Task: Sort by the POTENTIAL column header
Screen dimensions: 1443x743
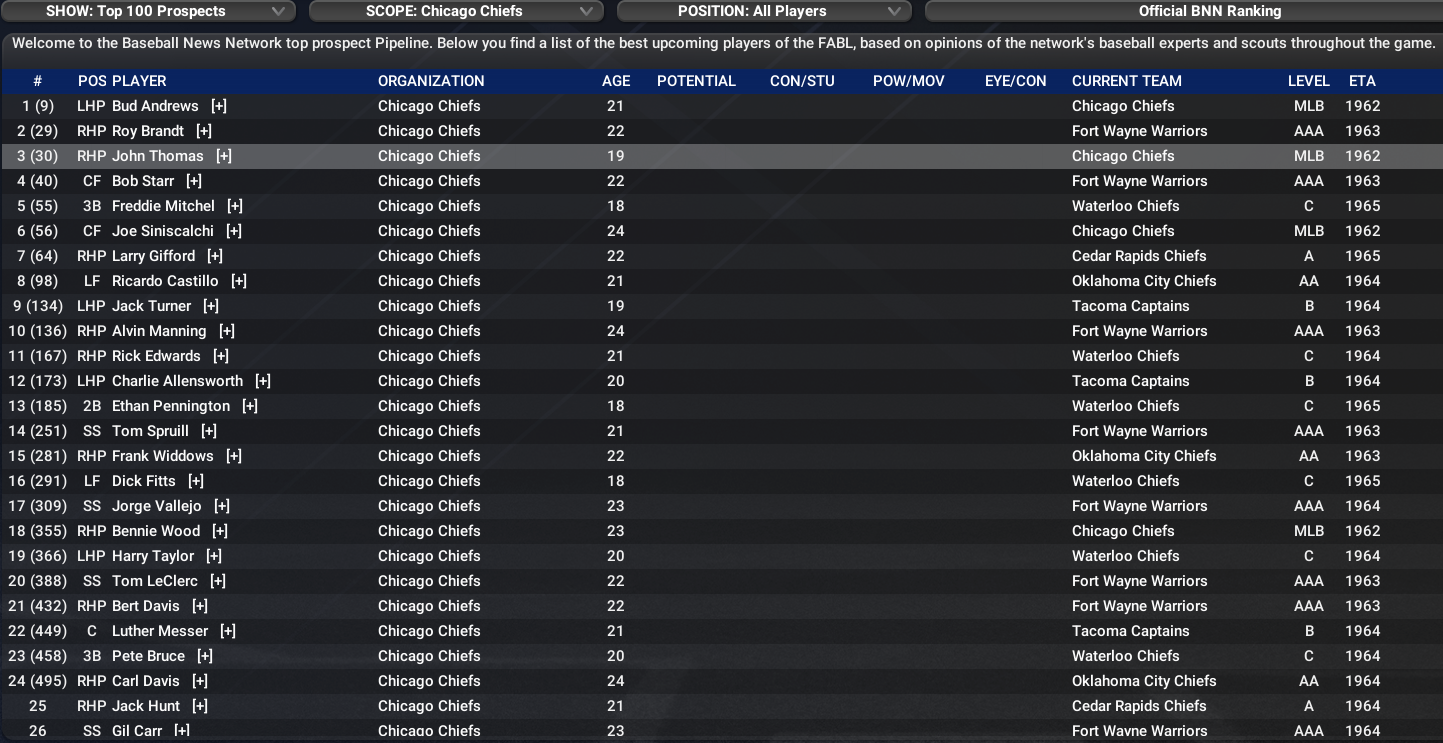Action: coord(696,81)
